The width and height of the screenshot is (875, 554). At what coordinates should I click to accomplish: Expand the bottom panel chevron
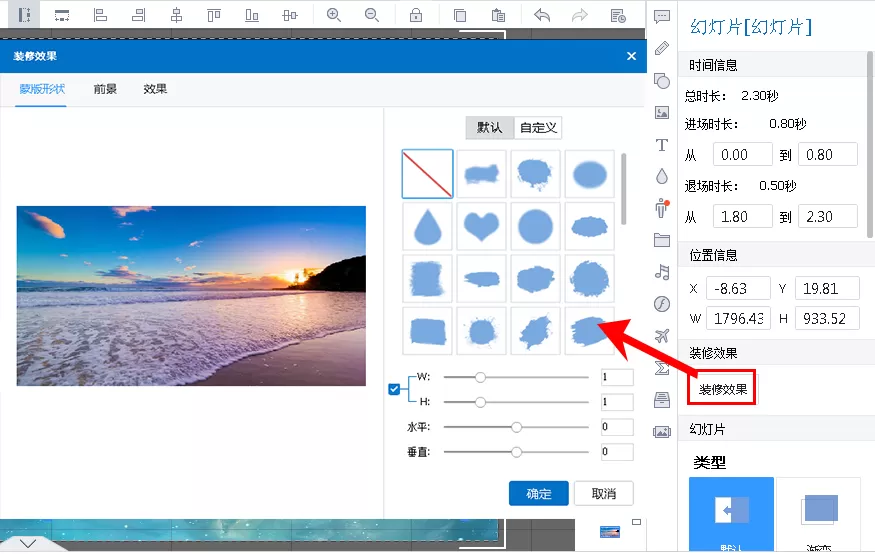[28, 543]
